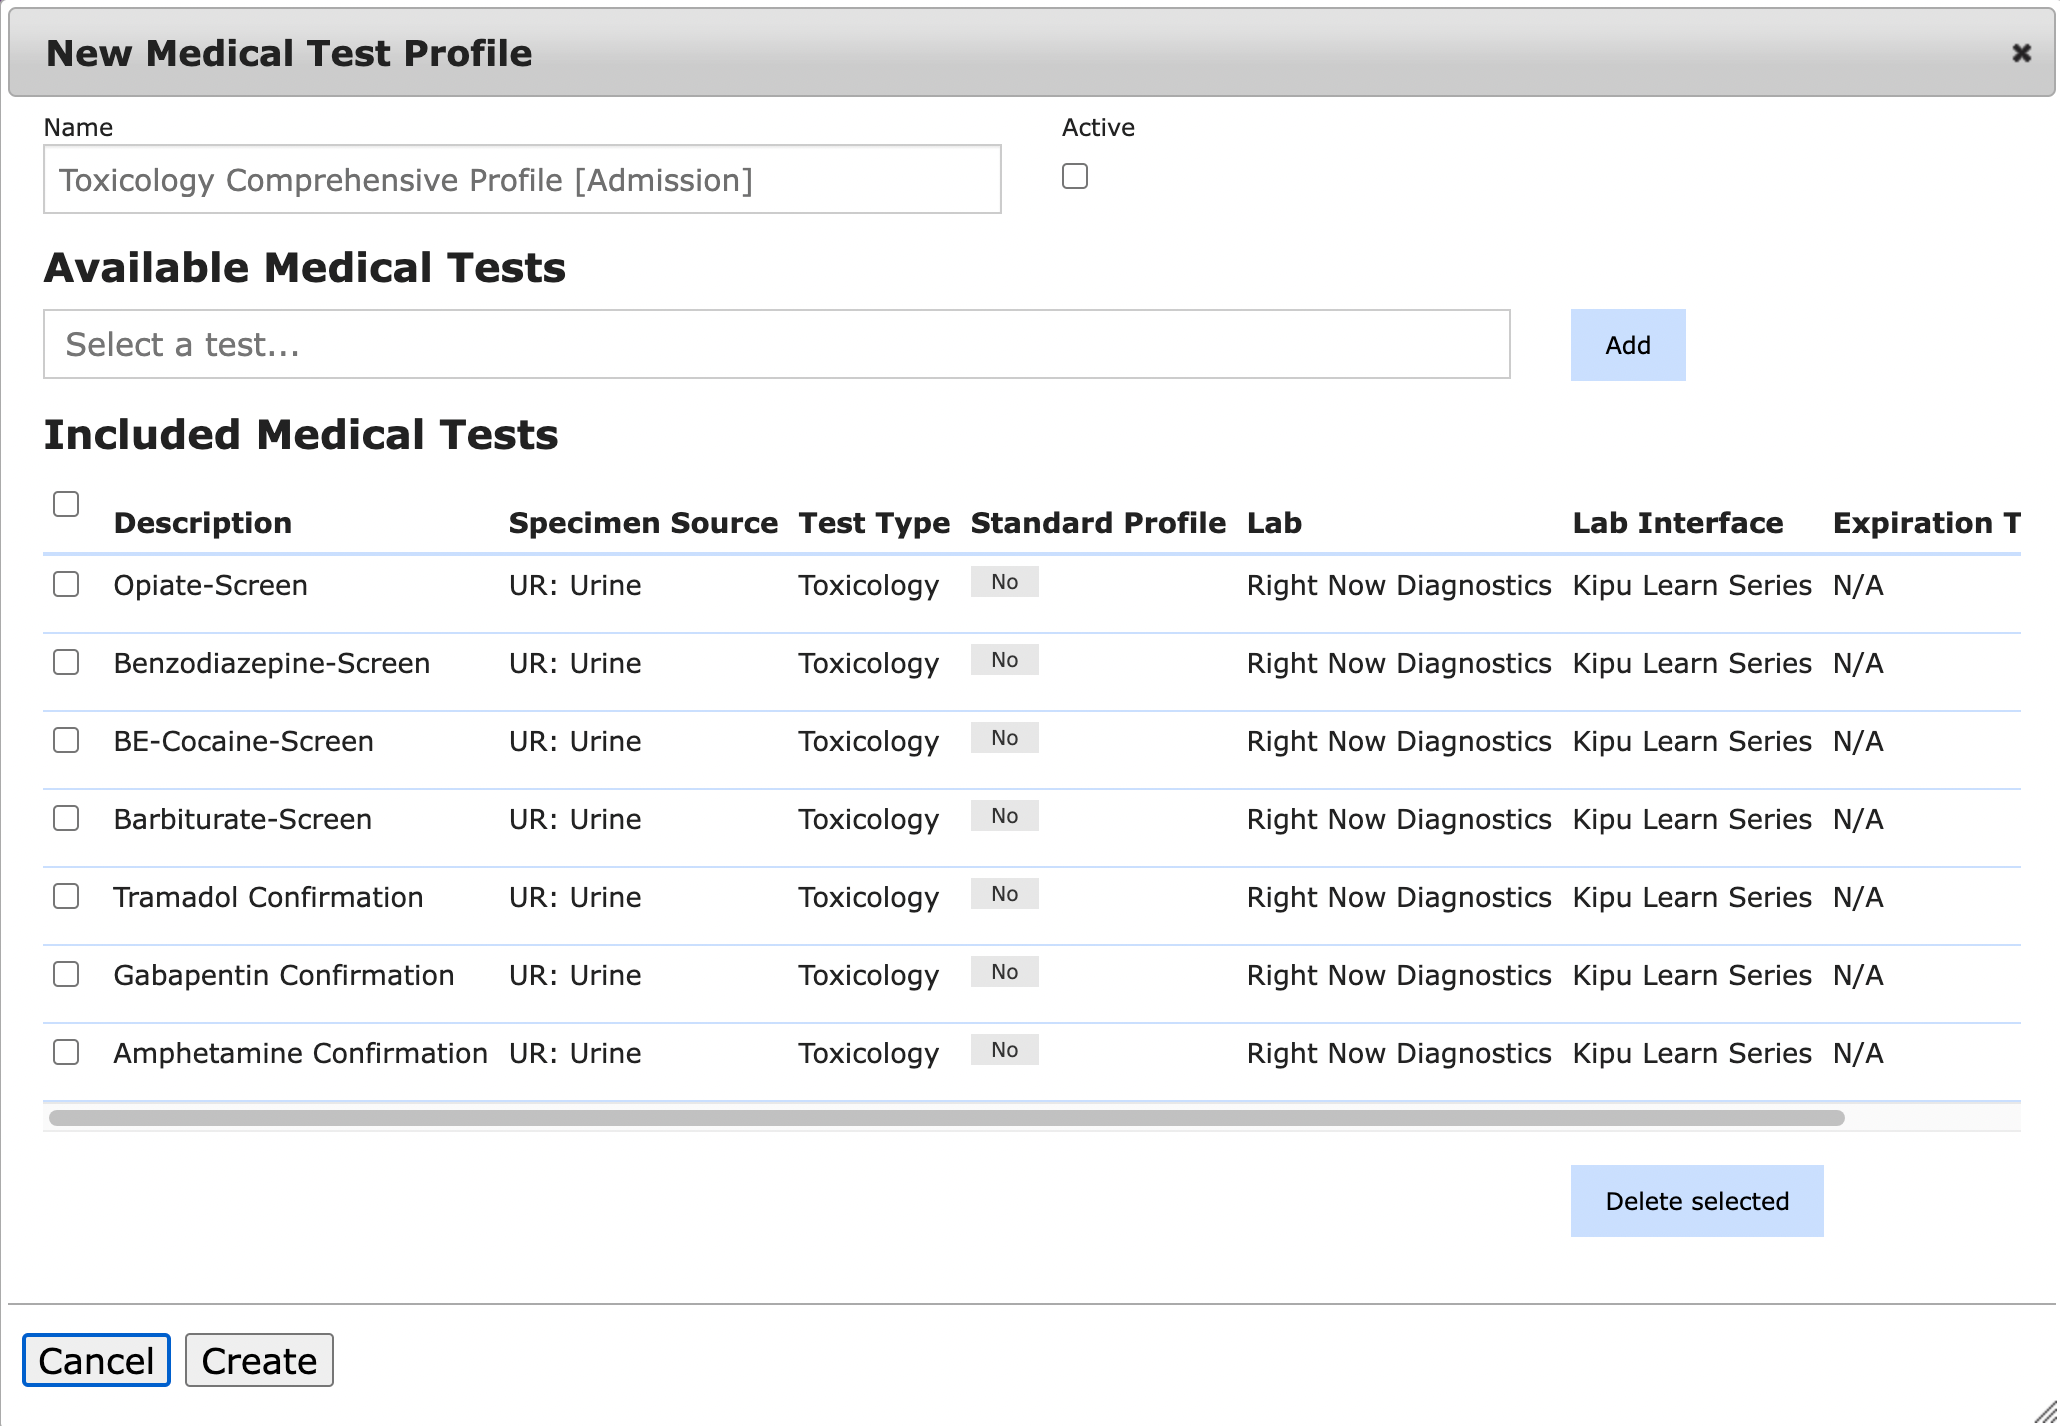Screen dimensions: 2060x1426
Task: Mark the Tramadol Confirmation checkbox
Action: [66, 896]
